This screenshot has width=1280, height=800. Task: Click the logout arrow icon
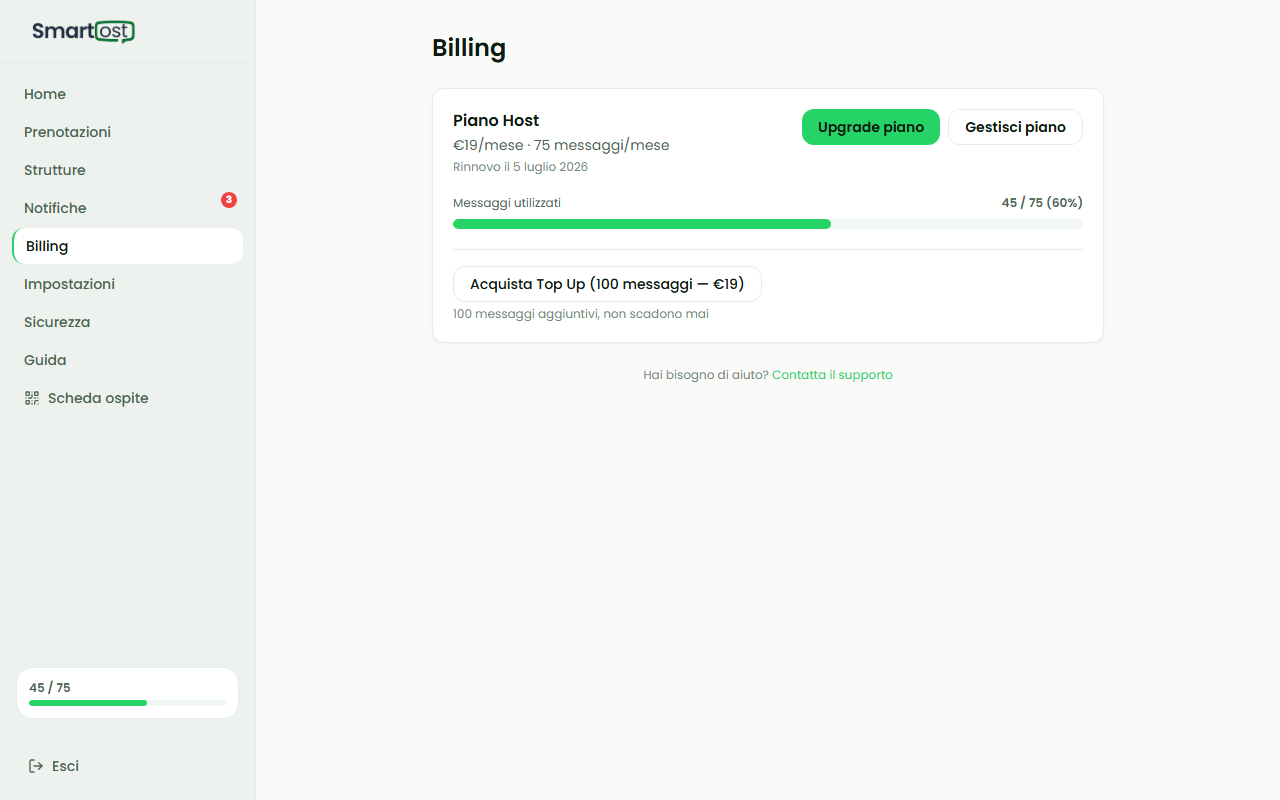(x=36, y=766)
